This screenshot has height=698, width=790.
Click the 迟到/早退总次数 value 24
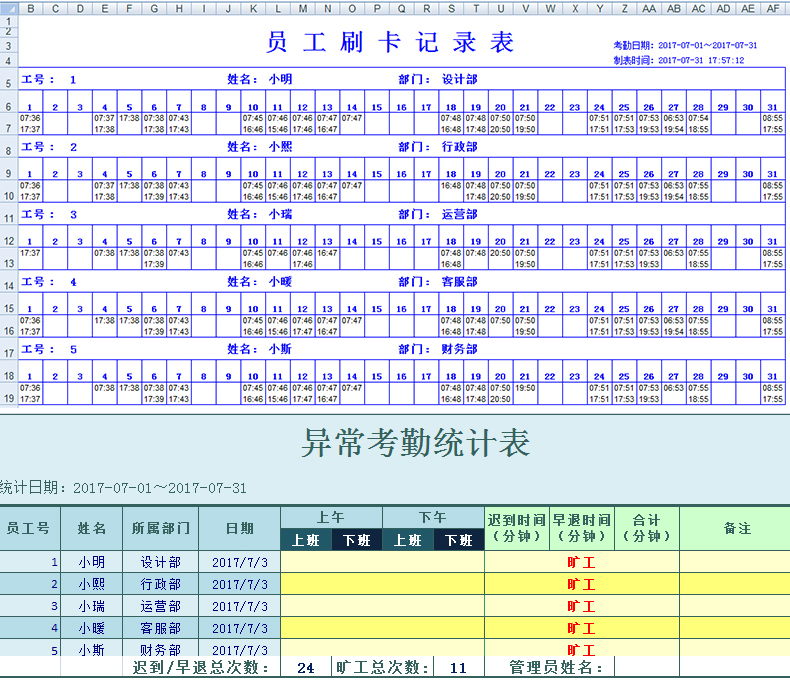306,667
